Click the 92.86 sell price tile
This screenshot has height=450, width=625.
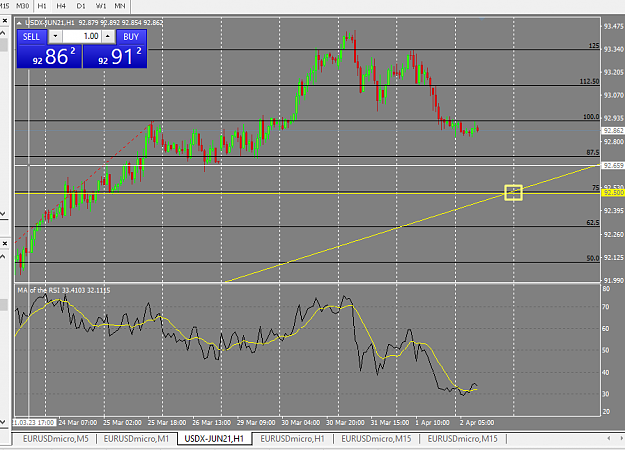[x=49, y=57]
